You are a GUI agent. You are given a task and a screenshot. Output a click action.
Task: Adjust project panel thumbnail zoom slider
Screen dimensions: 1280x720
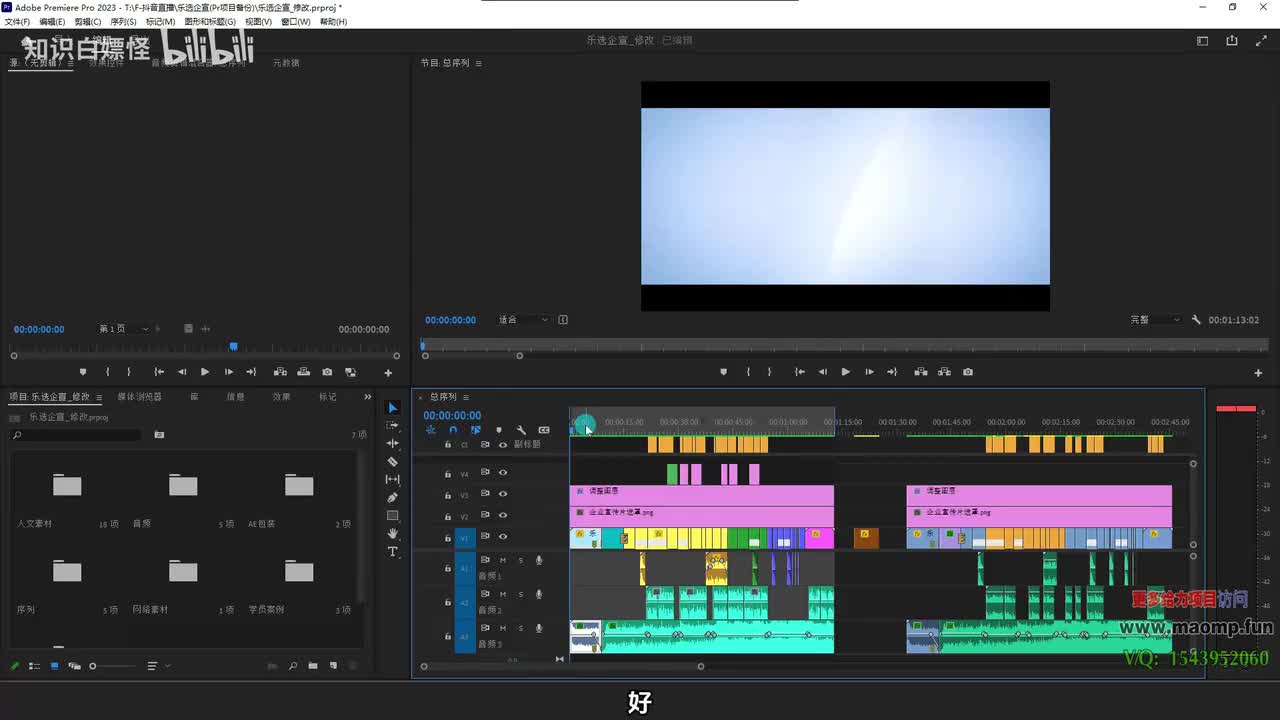point(113,666)
